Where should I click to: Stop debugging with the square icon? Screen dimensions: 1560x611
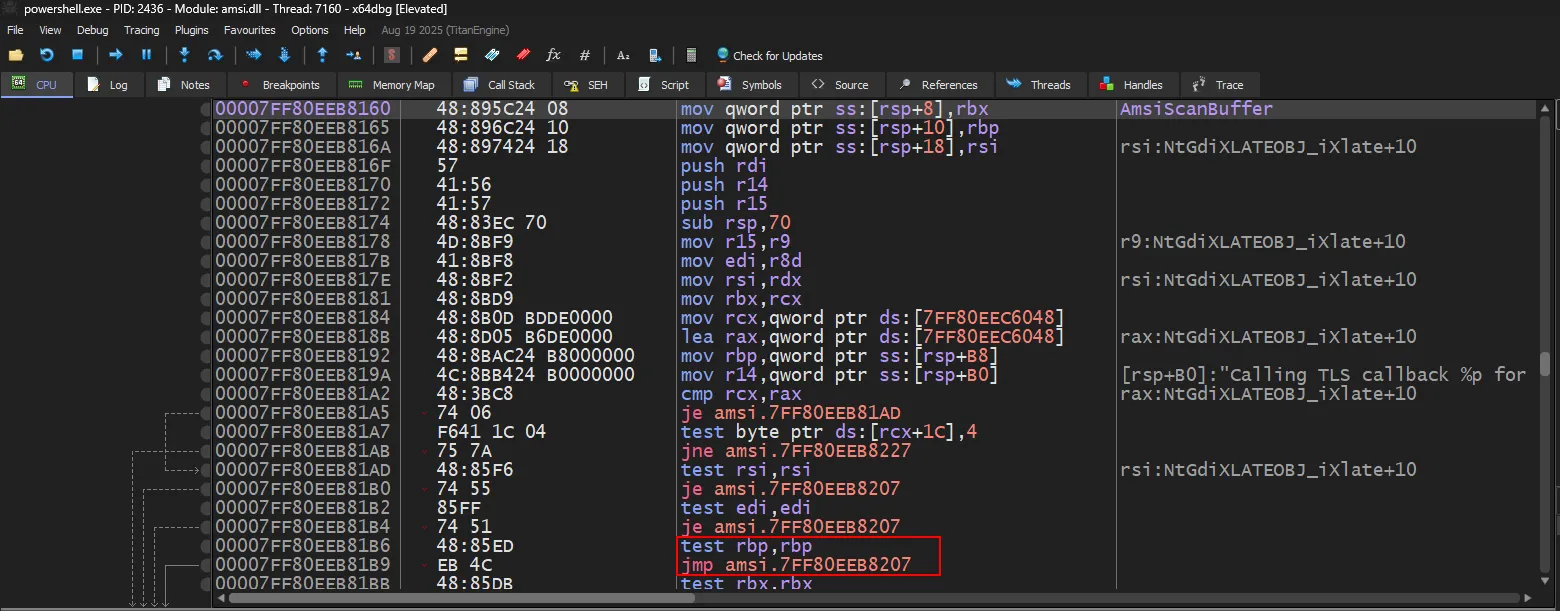coord(77,55)
